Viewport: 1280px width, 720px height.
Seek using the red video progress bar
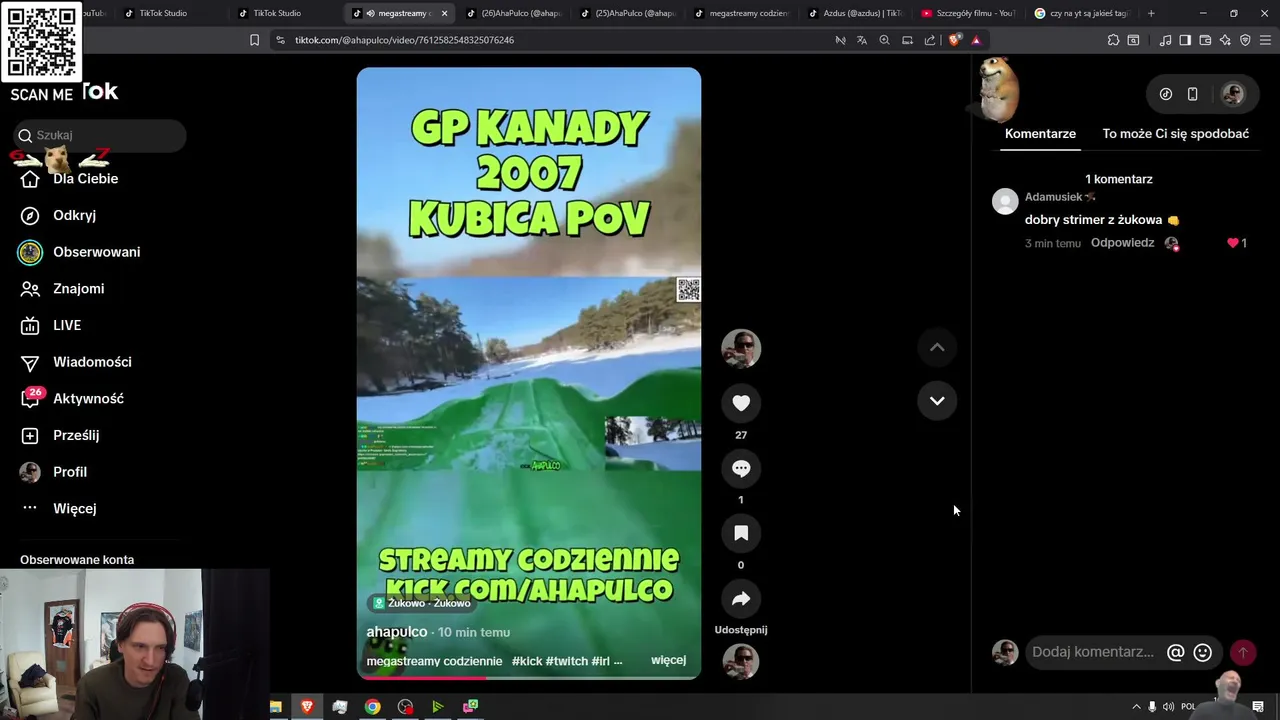[528, 677]
